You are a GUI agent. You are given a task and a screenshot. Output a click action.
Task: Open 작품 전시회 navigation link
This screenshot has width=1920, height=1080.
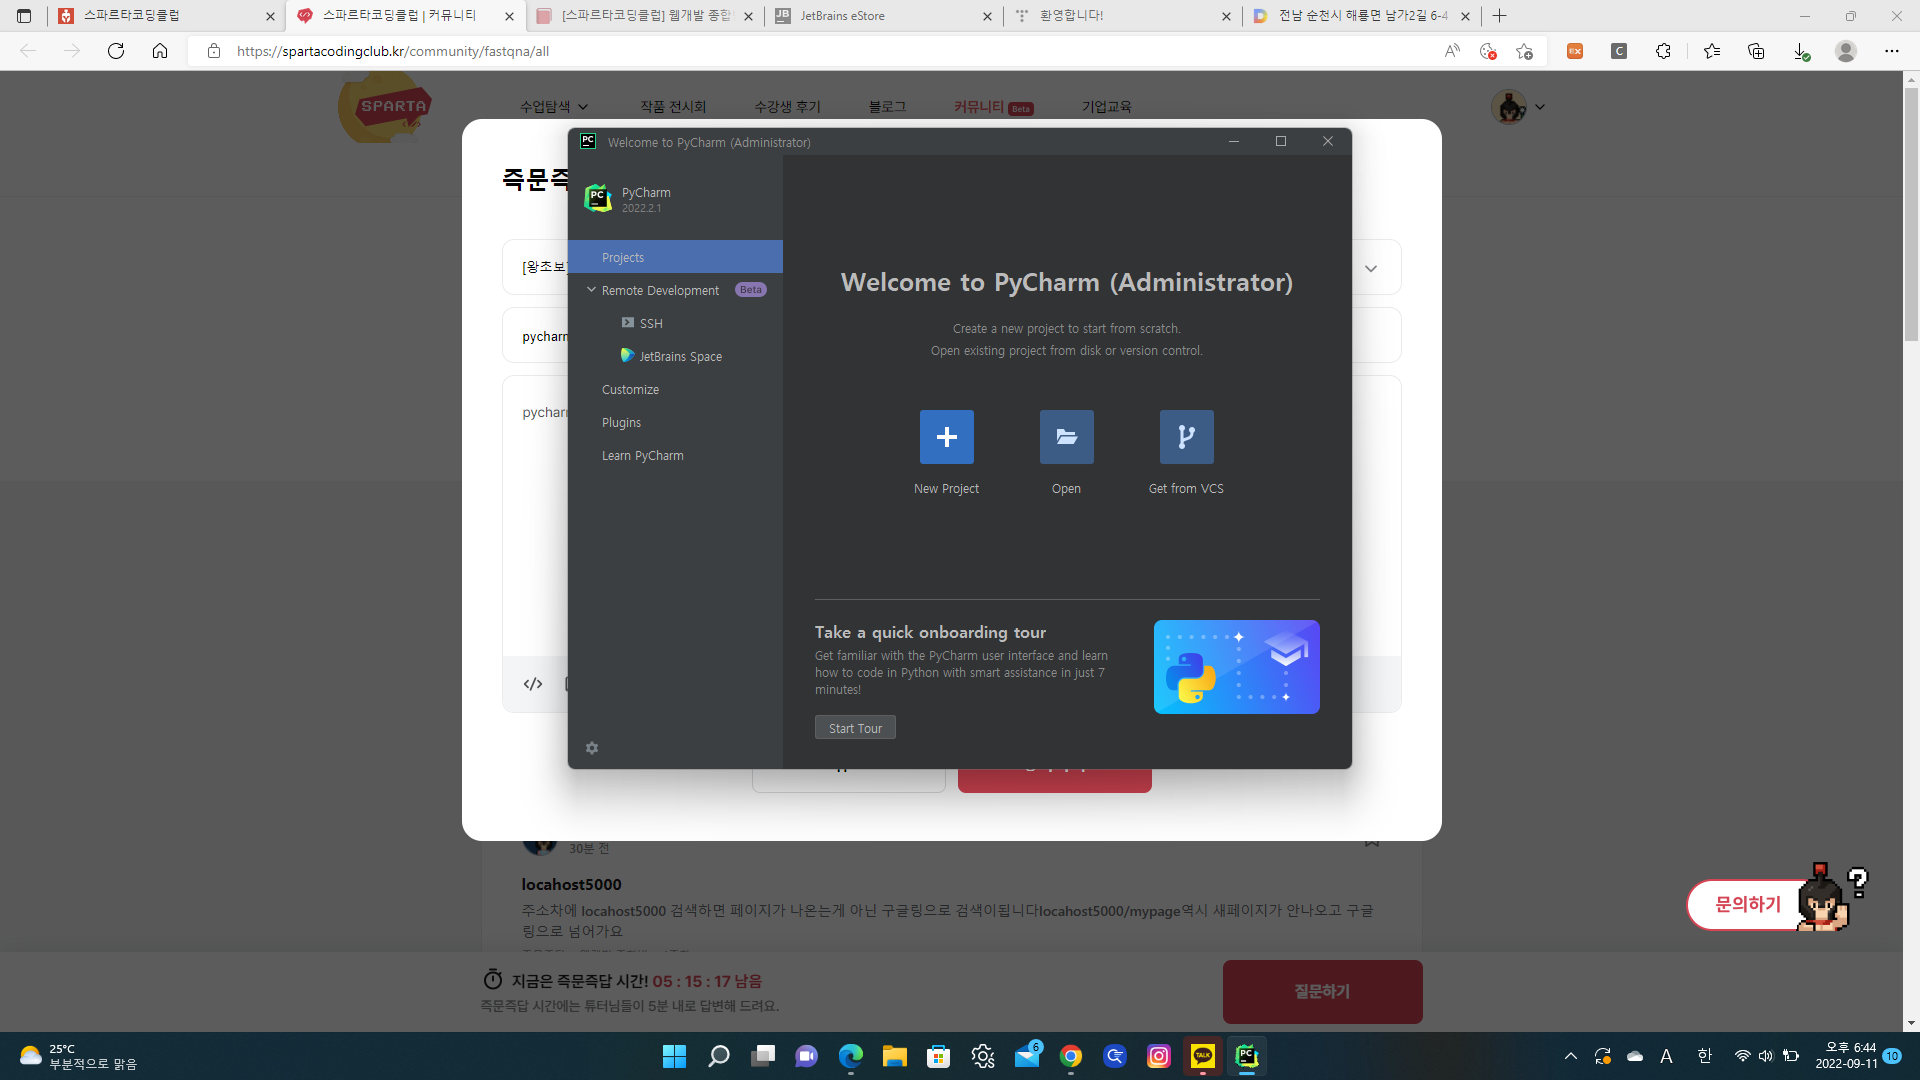[x=673, y=107]
